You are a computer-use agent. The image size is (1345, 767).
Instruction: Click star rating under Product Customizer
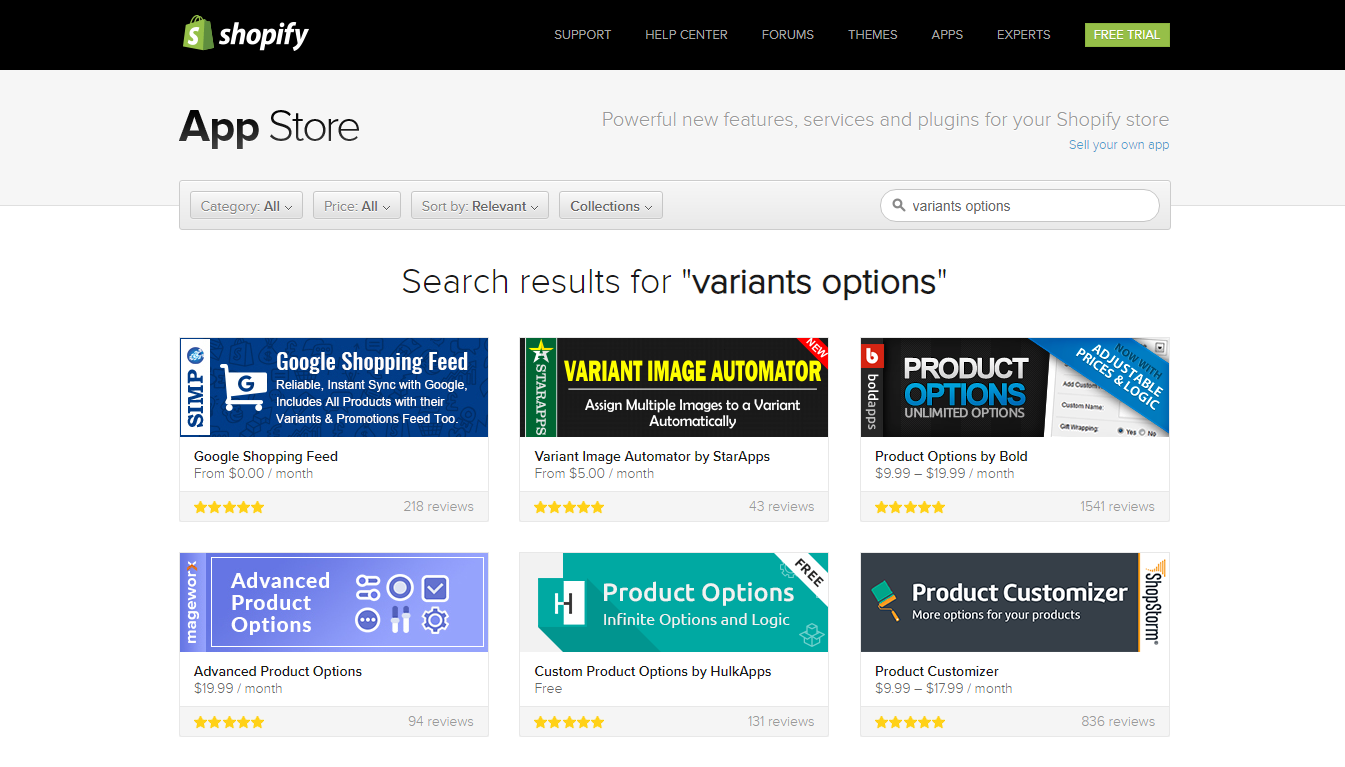(910, 722)
